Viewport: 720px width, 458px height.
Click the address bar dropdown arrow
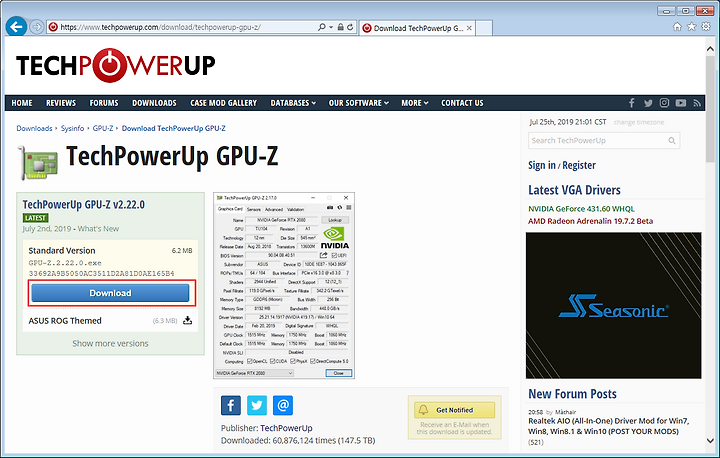(331, 27)
